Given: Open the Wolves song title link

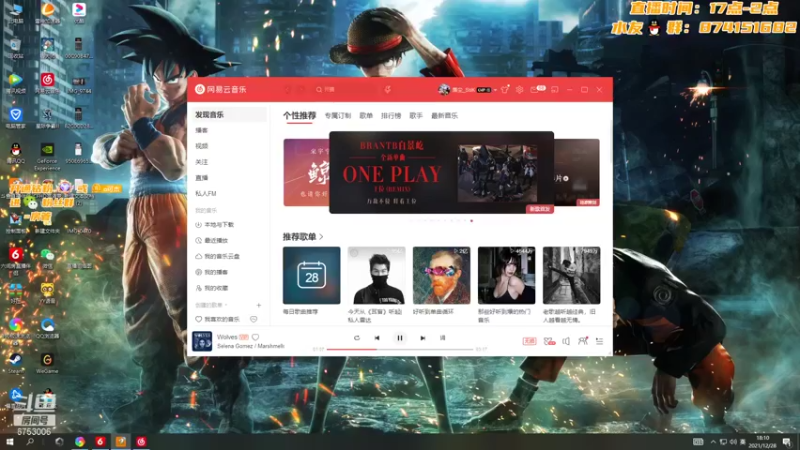Looking at the screenshot, I should [x=227, y=337].
